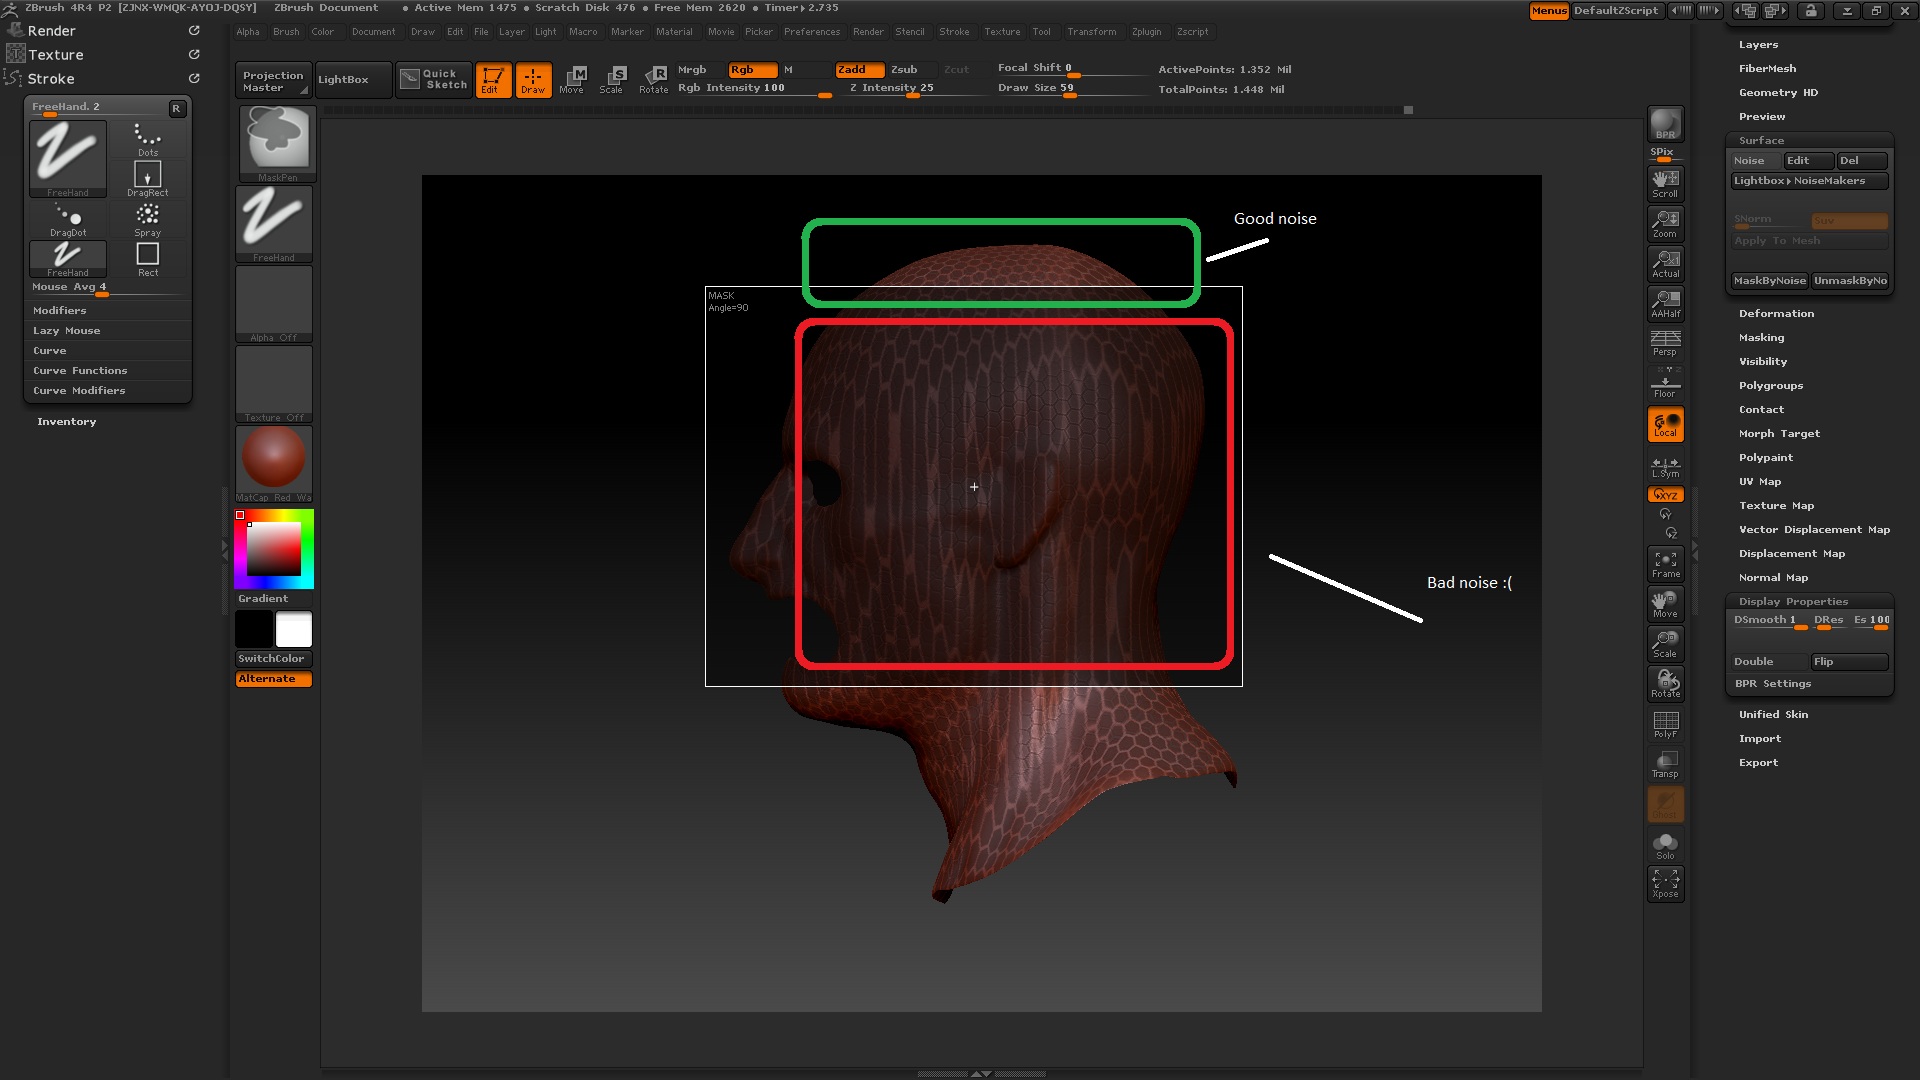
Task: Toggle Solo mode
Action: point(1665,846)
